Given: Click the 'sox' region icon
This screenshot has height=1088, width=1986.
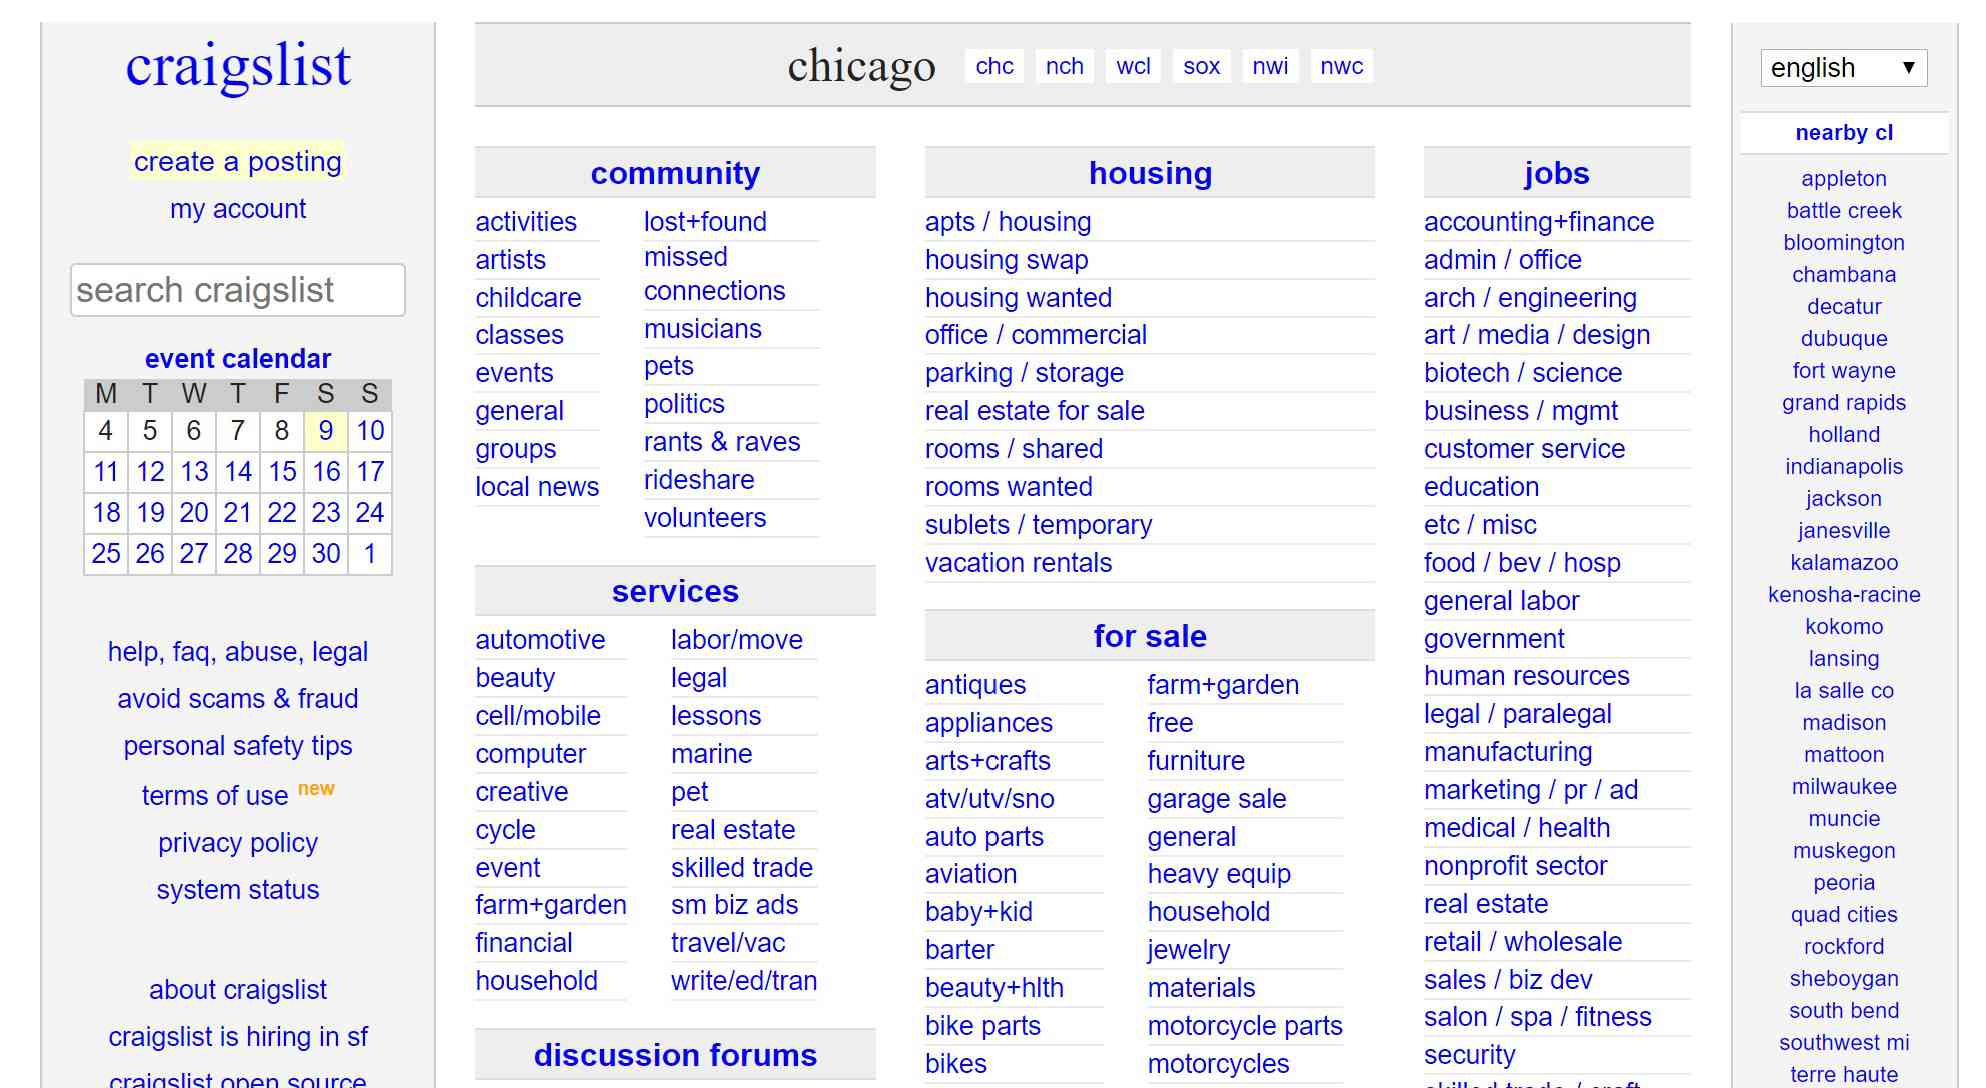Looking at the screenshot, I should 1200,64.
